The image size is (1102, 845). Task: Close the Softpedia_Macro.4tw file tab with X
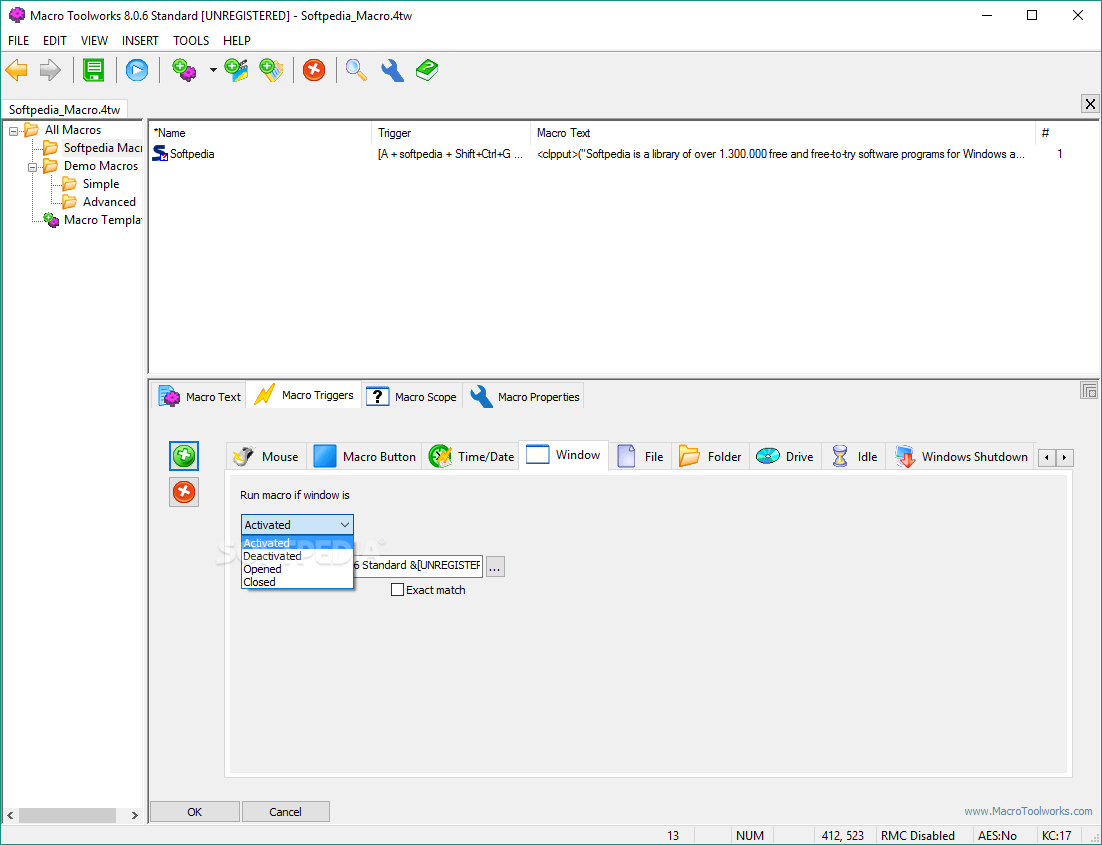1089,104
